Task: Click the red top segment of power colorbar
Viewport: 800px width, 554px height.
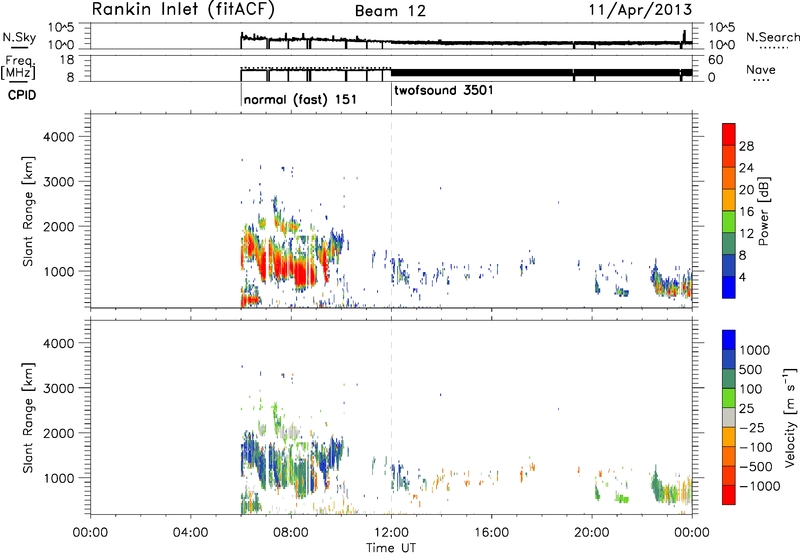Action: click(729, 134)
